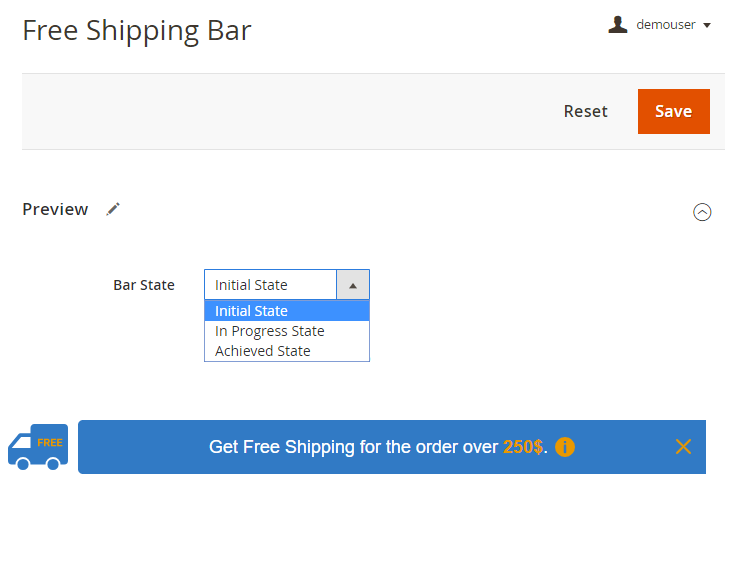Click the Get Free Shipping banner message
The width and height of the screenshot is (743, 572).
[x=353, y=447]
